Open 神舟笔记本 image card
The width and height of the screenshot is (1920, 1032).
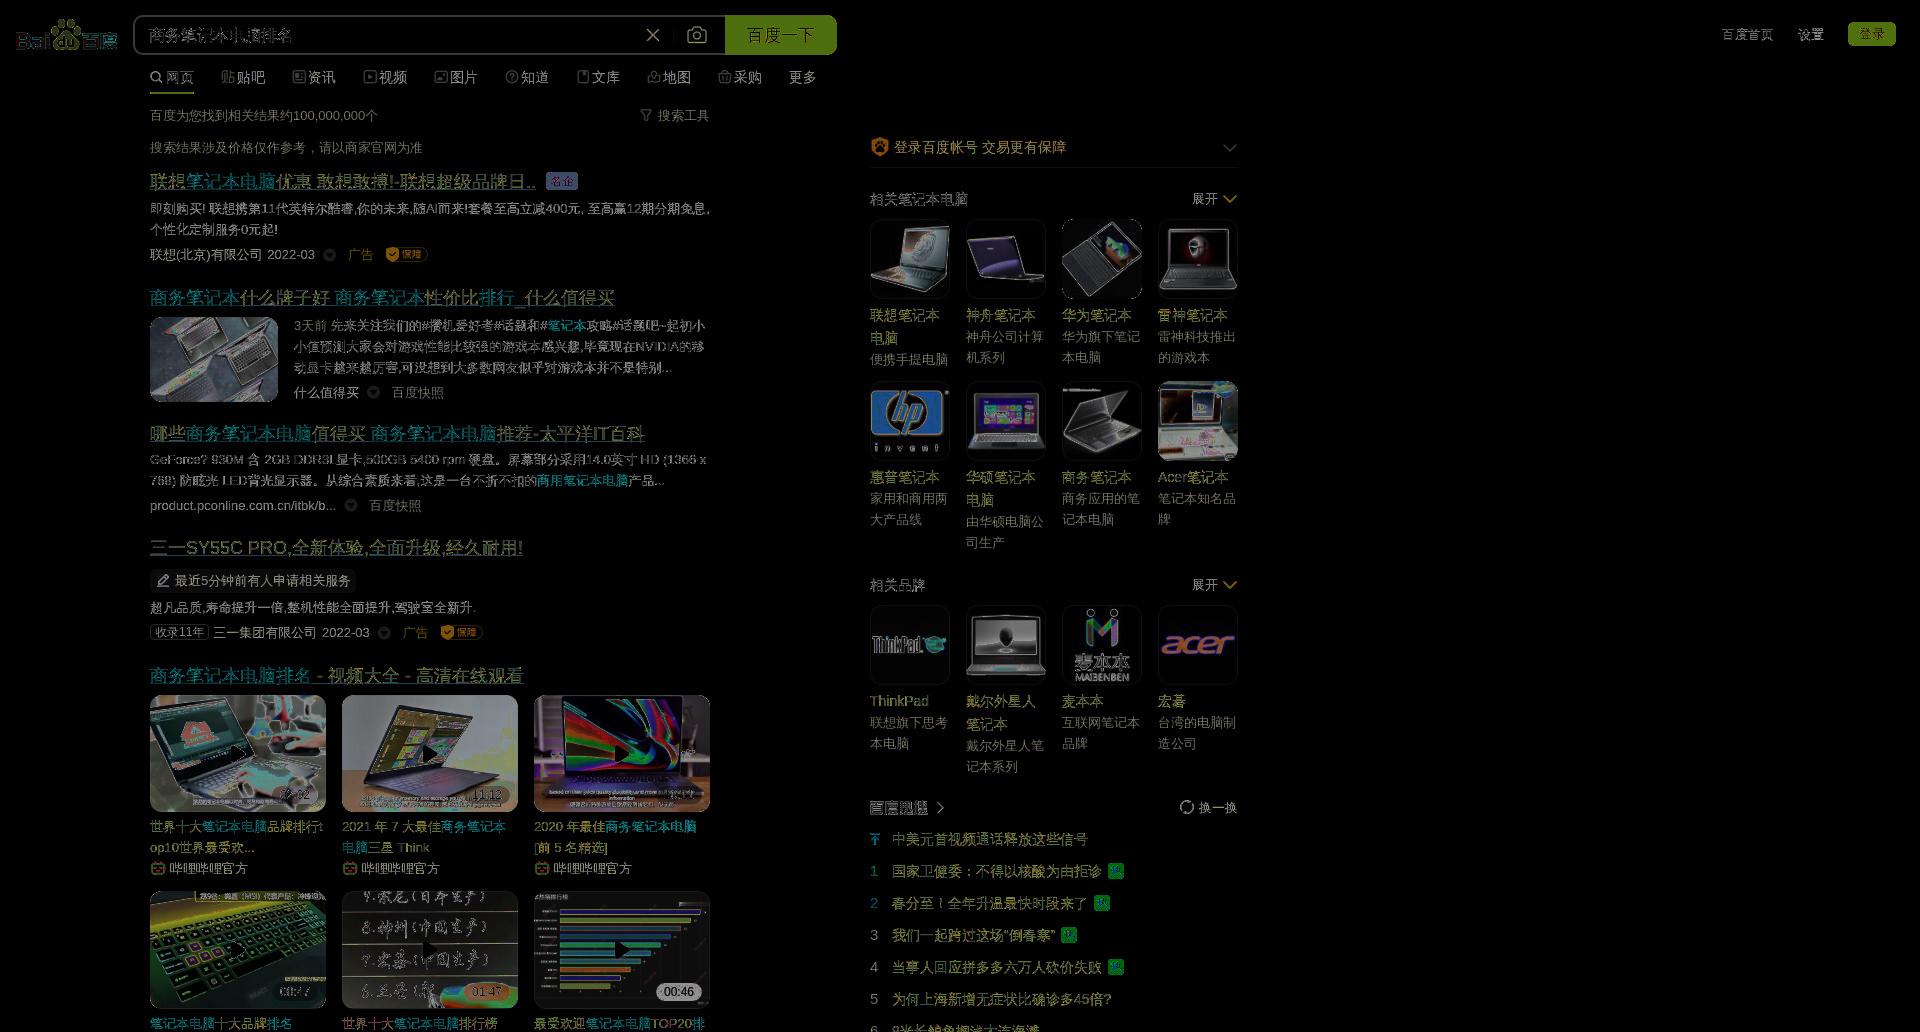[1005, 259]
